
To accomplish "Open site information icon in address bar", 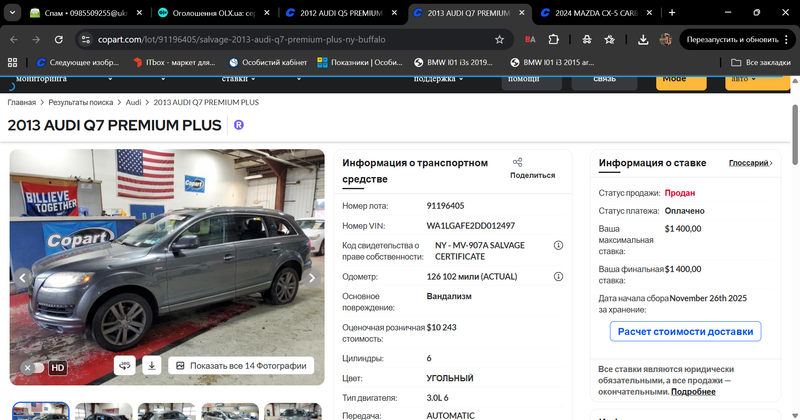I will 86,39.
